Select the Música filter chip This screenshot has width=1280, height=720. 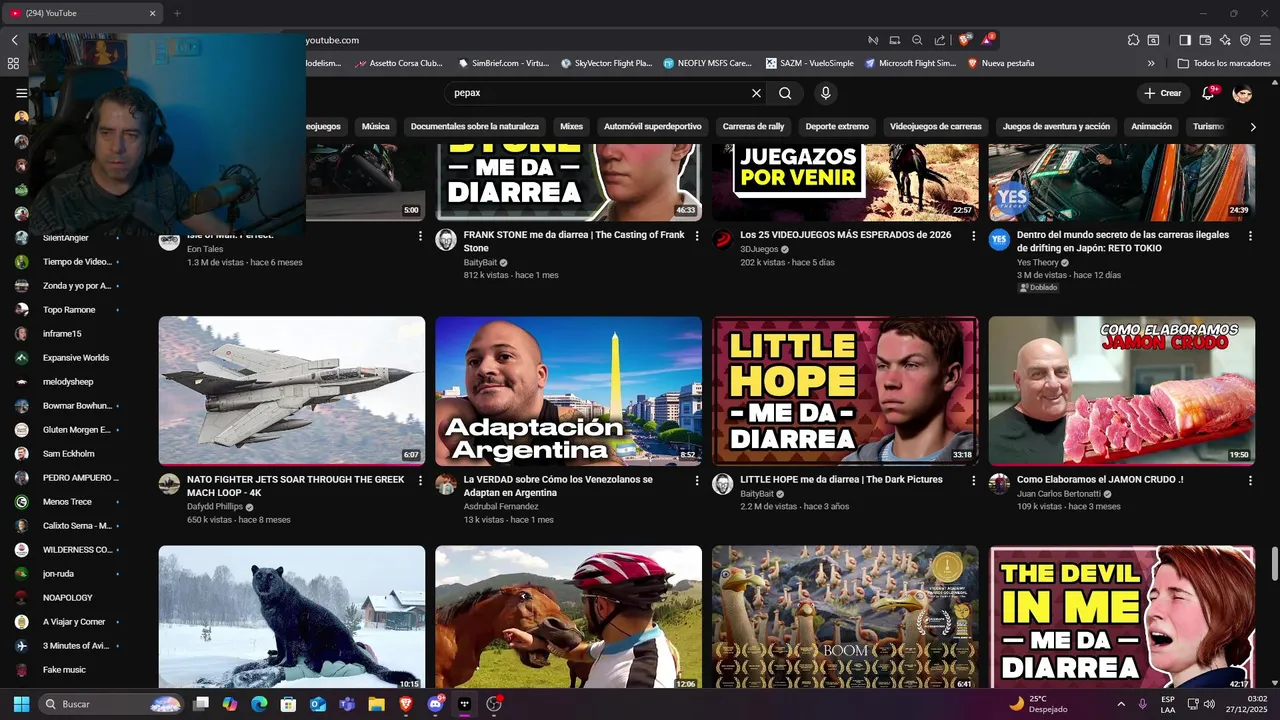[375, 127]
